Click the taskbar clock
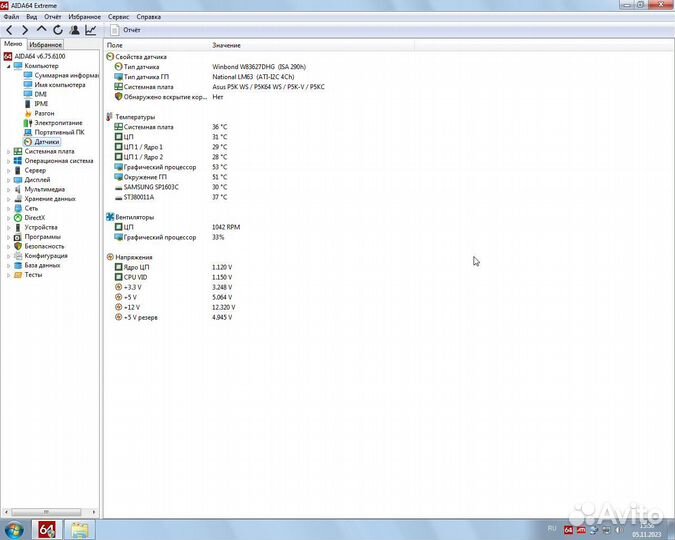This screenshot has height=540, width=675. pyautogui.click(x=647, y=530)
